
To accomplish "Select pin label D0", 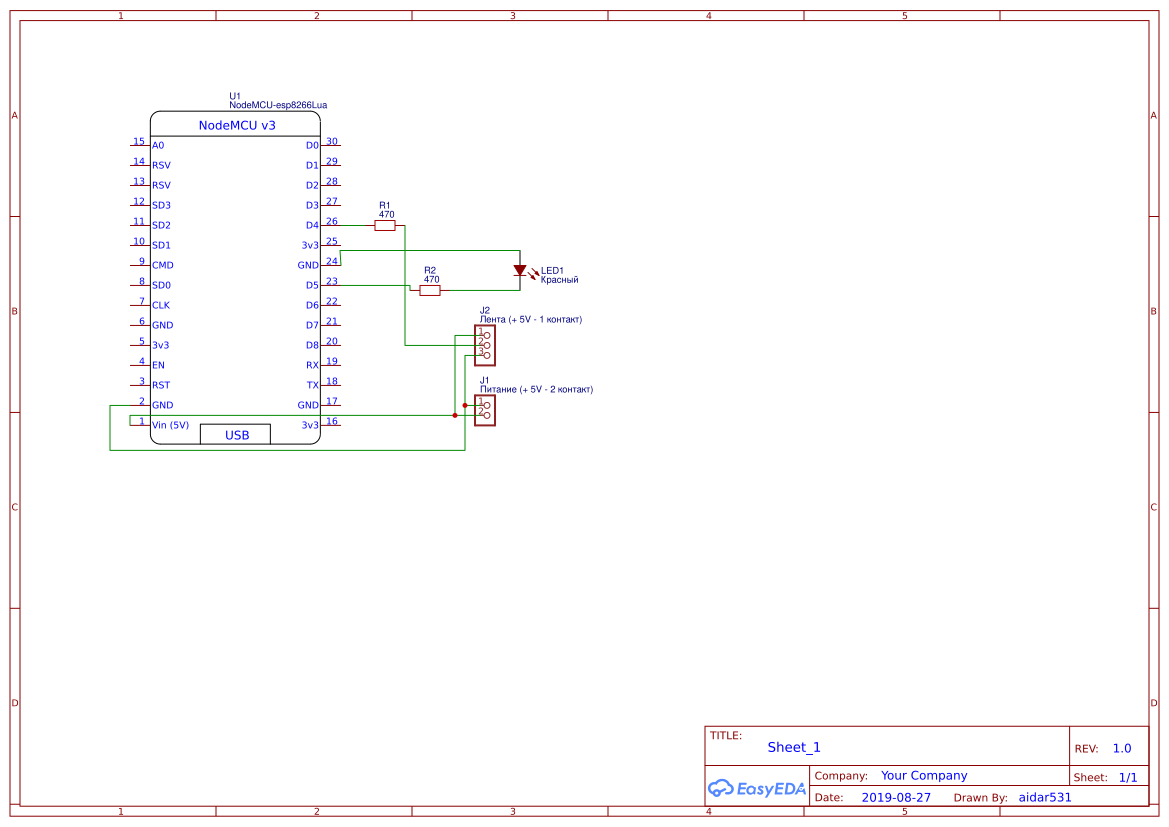I will pyautogui.click(x=312, y=145).
